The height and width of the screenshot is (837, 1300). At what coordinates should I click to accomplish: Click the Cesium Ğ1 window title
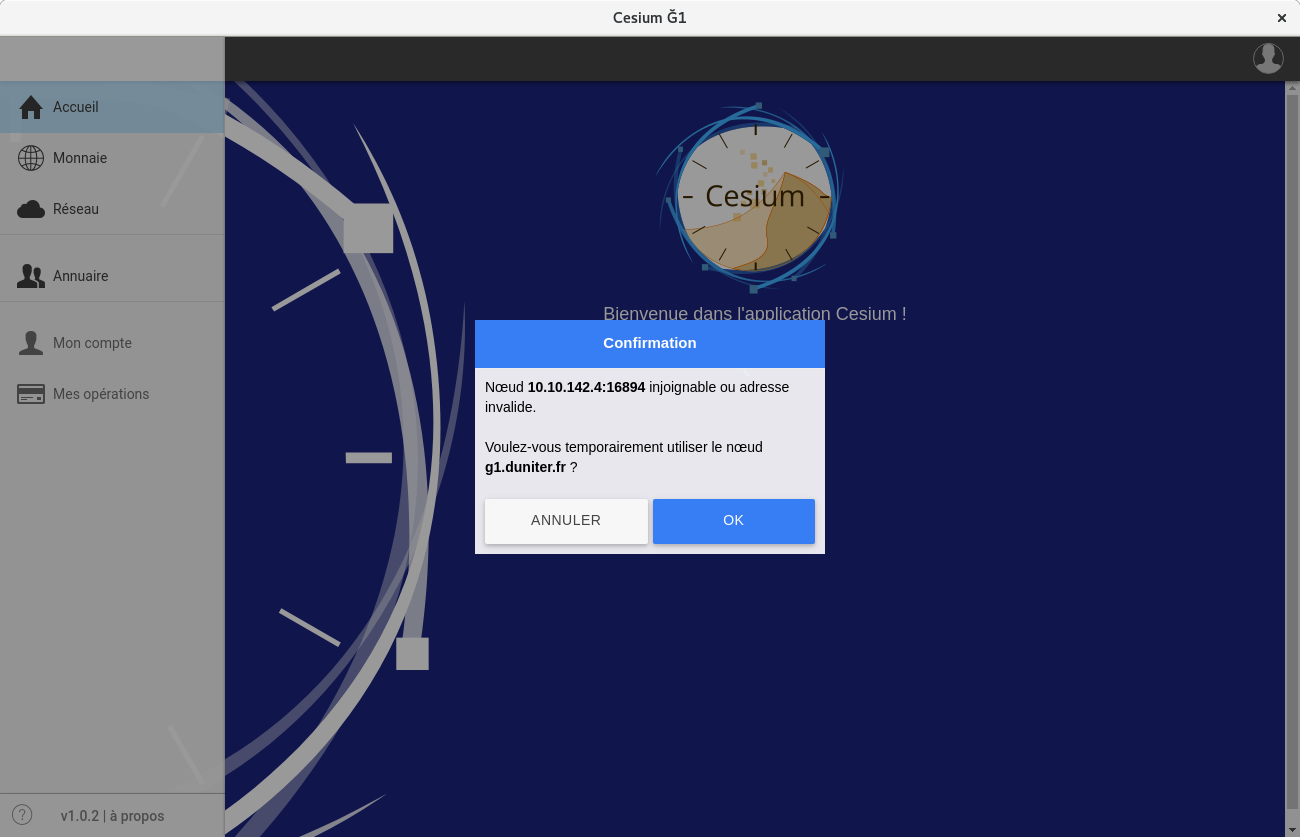coord(650,18)
